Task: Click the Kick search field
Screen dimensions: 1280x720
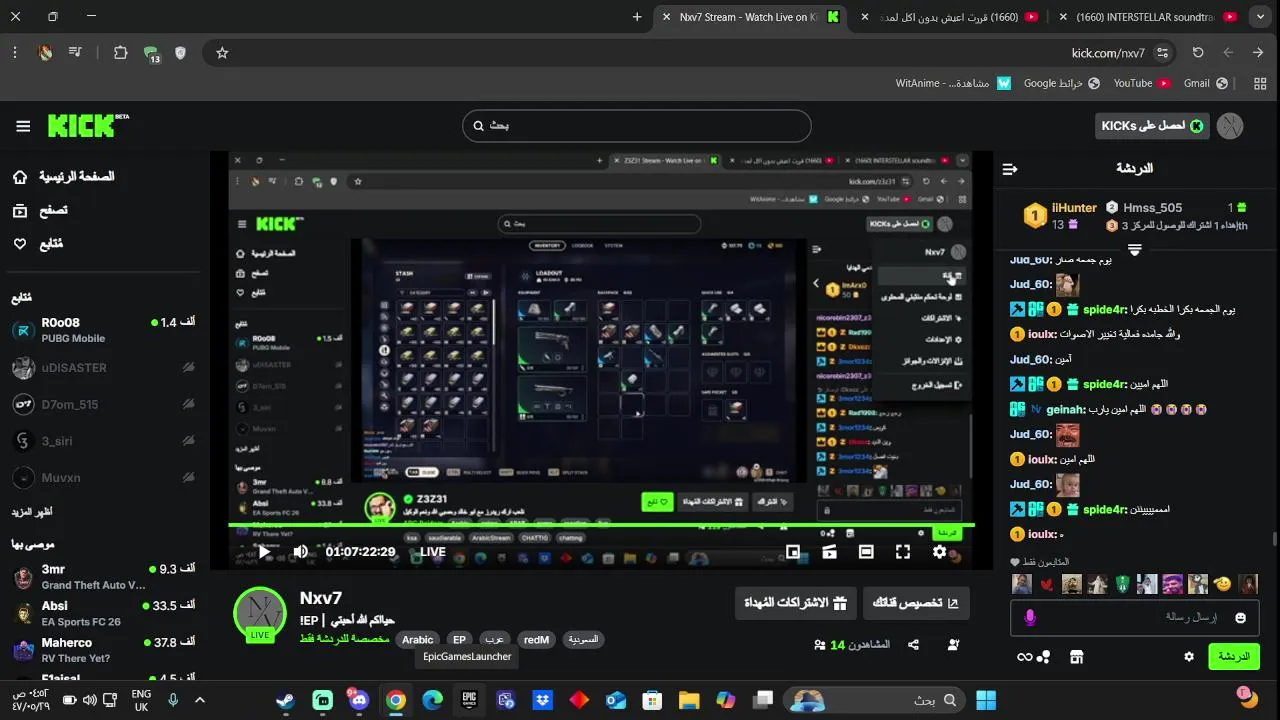Action: pos(636,126)
